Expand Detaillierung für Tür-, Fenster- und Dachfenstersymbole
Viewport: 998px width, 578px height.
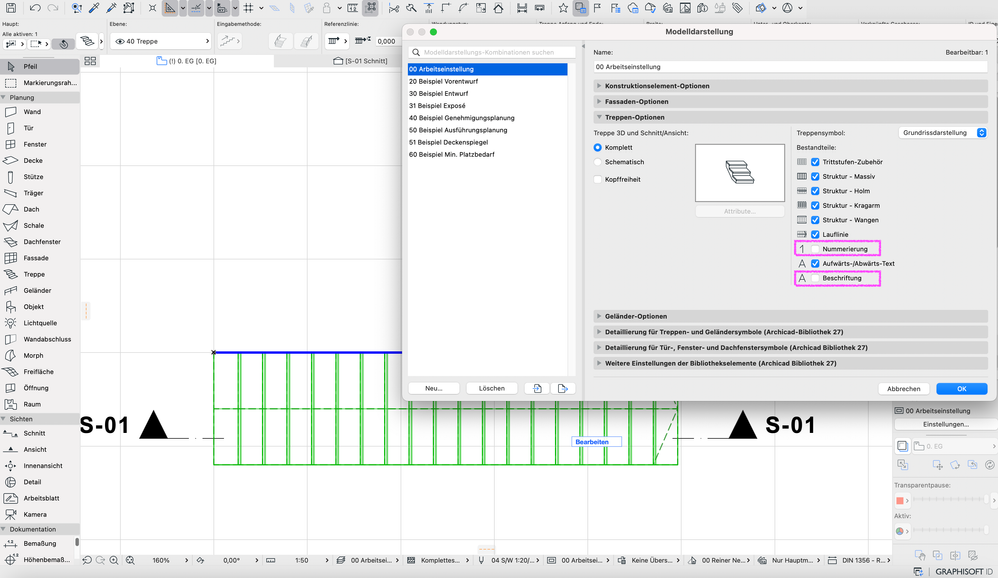pyautogui.click(x=791, y=348)
